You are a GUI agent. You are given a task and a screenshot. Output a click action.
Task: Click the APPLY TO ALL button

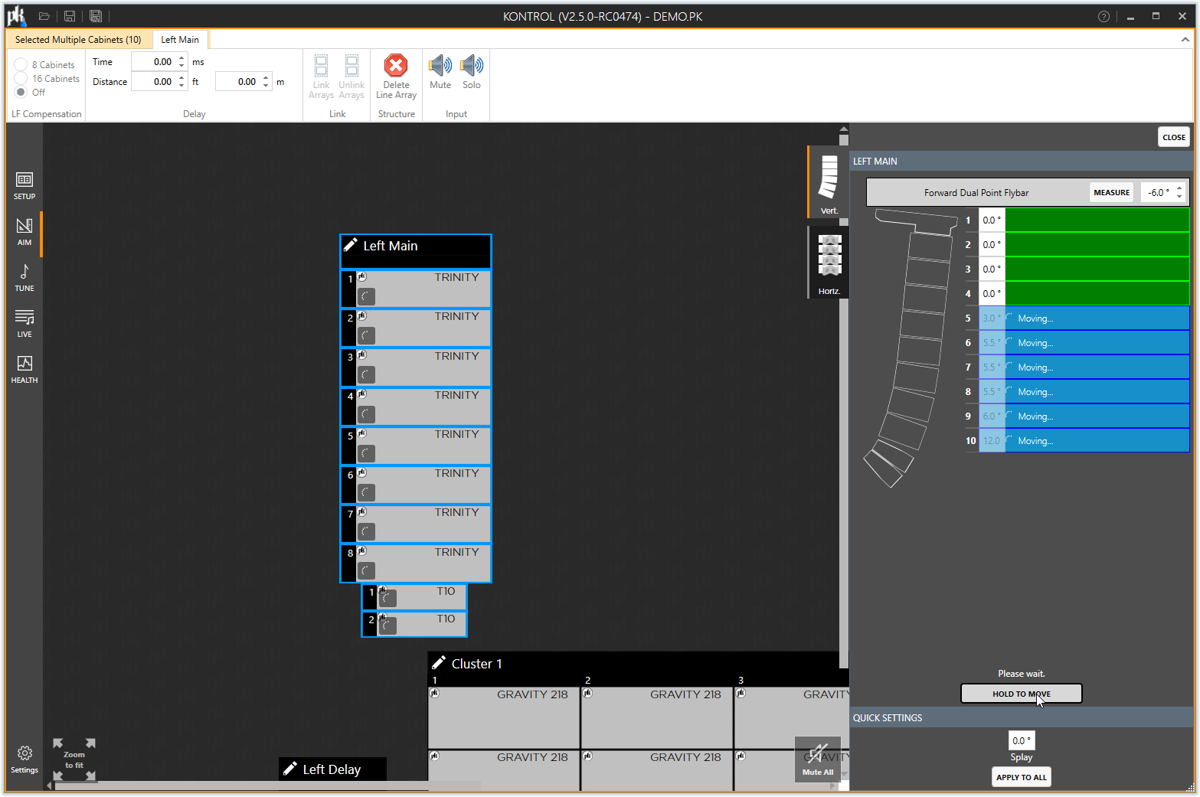click(1021, 777)
